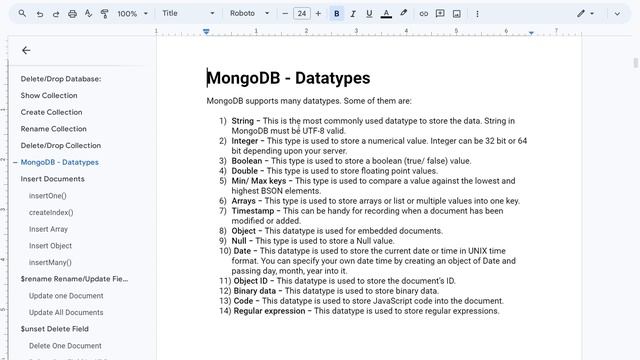Click the intro sentence MongoDB supports many datatypes
Viewport: 640px width, 360px height.
[x=274, y=101]
